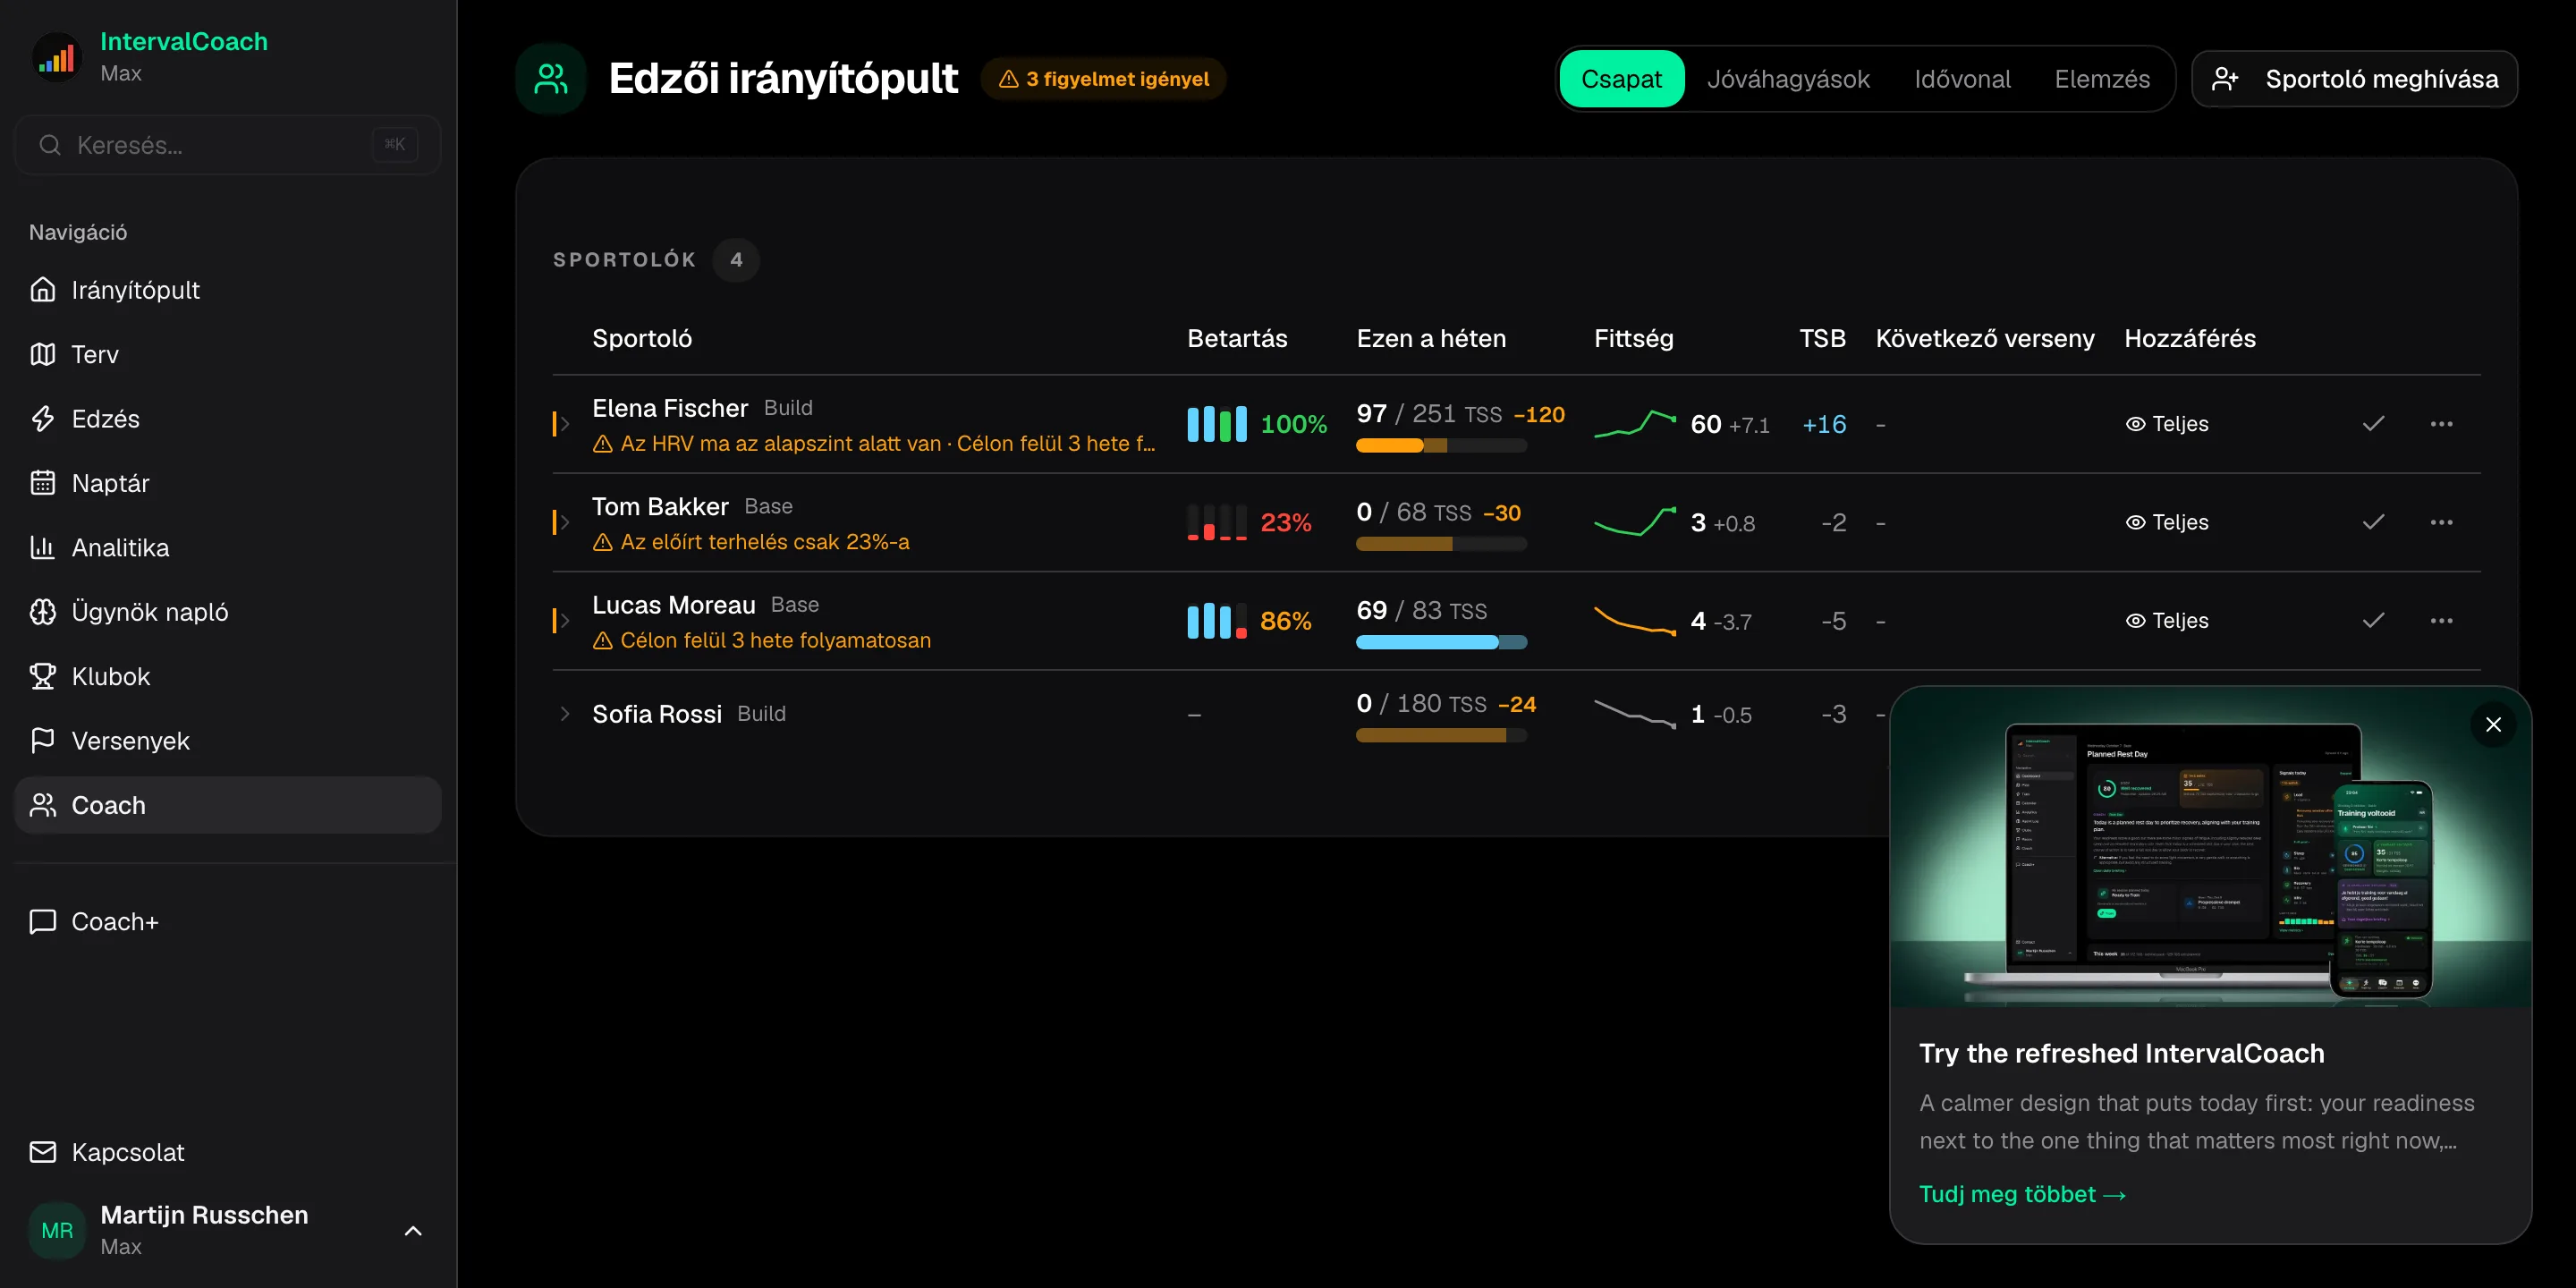
Task: Click the checkmark in Tom Bakker's row
Action: 2373,522
